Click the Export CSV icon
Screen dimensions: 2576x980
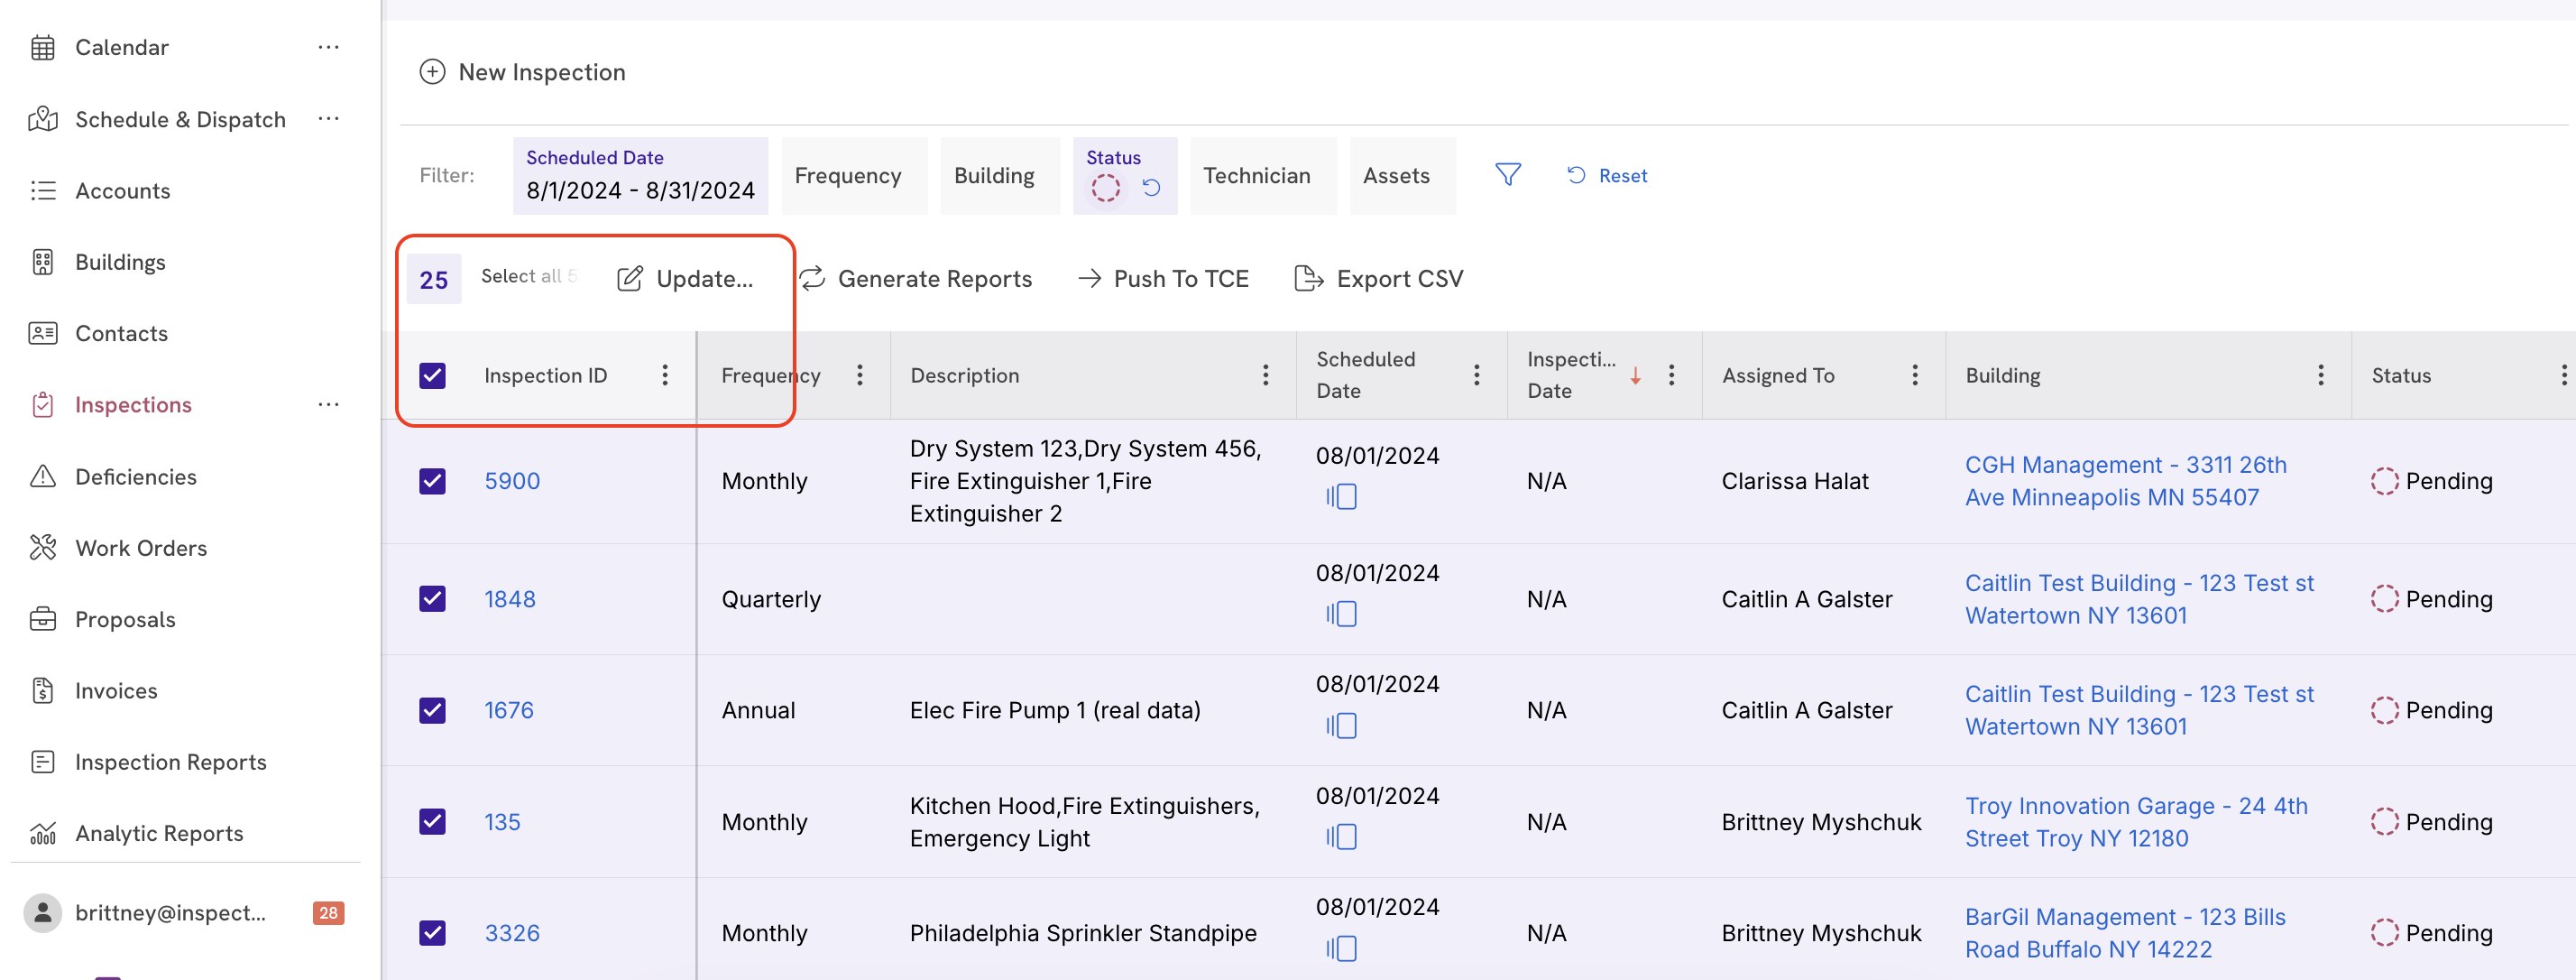coord(1307,278)
